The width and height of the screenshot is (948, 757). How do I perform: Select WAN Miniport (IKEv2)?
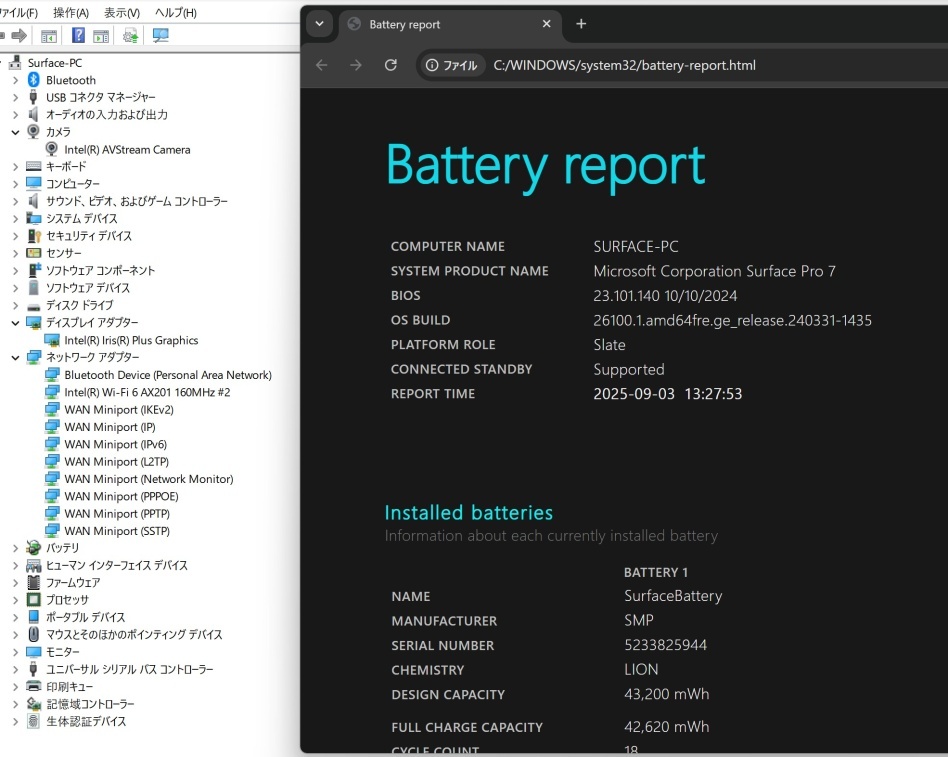(x=119, y=410)
